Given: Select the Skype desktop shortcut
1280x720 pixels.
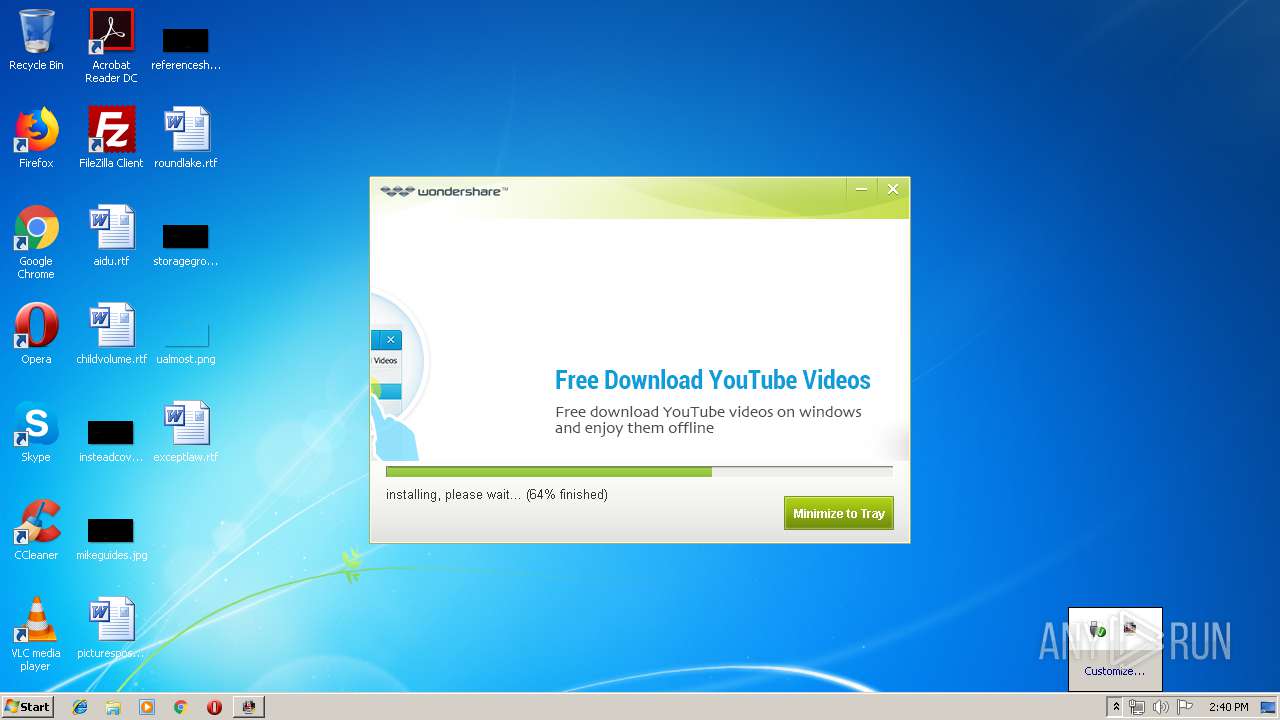Looking at the screenshot, I should [36, 432].
